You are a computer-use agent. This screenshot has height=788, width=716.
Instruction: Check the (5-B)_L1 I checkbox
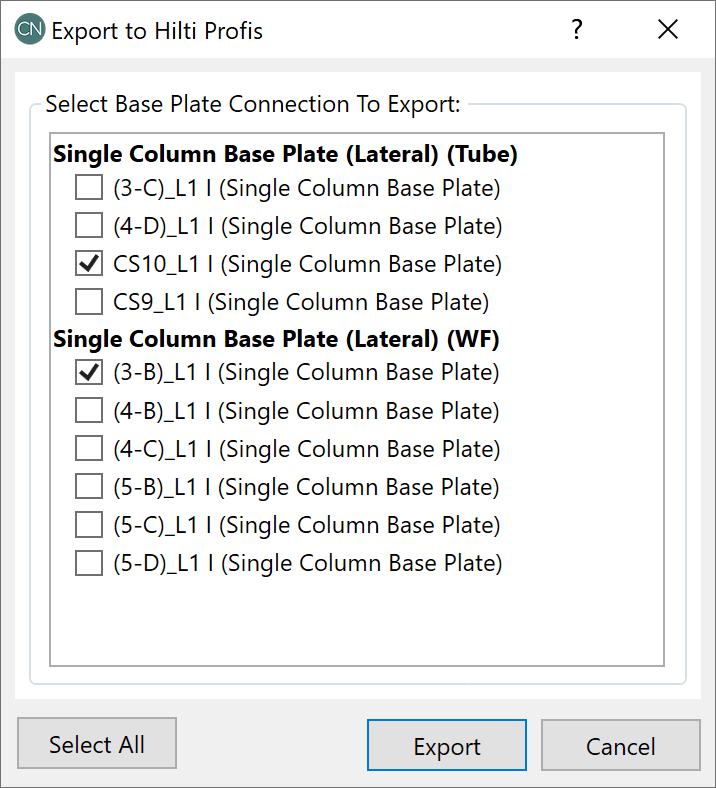point(89,487)
